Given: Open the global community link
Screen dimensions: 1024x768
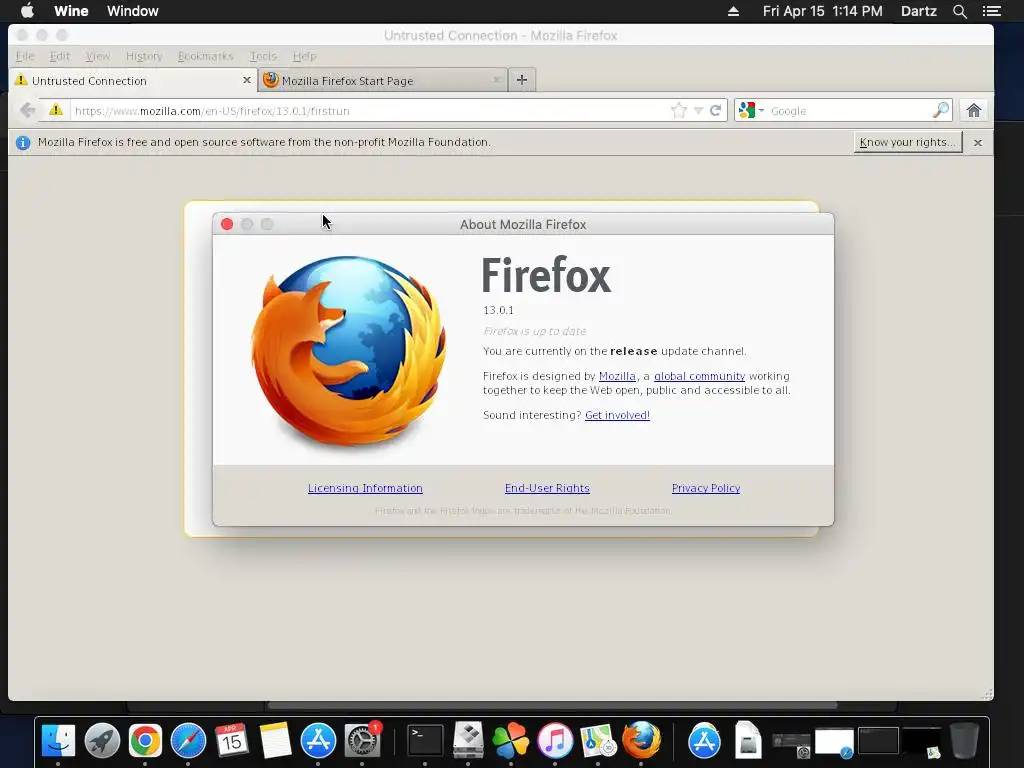Looking at the screenshot, I should click(x=699, y=376).
